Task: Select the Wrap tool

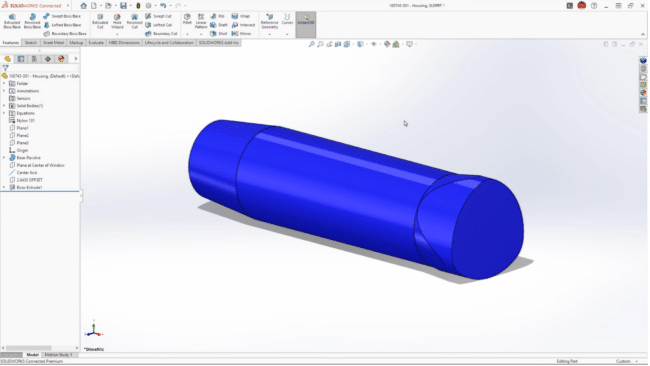Action: click(x=241, y=16)
